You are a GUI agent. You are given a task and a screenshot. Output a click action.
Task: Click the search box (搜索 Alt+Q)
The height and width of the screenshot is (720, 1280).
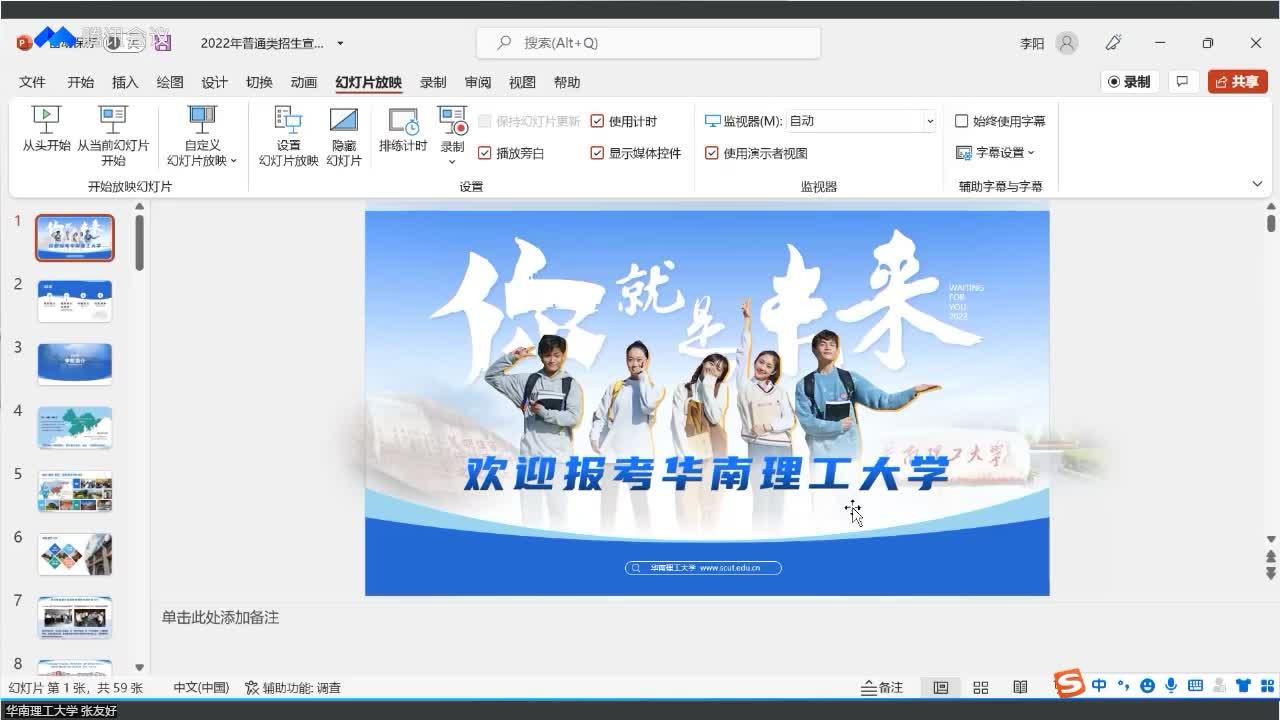(648, 43)
